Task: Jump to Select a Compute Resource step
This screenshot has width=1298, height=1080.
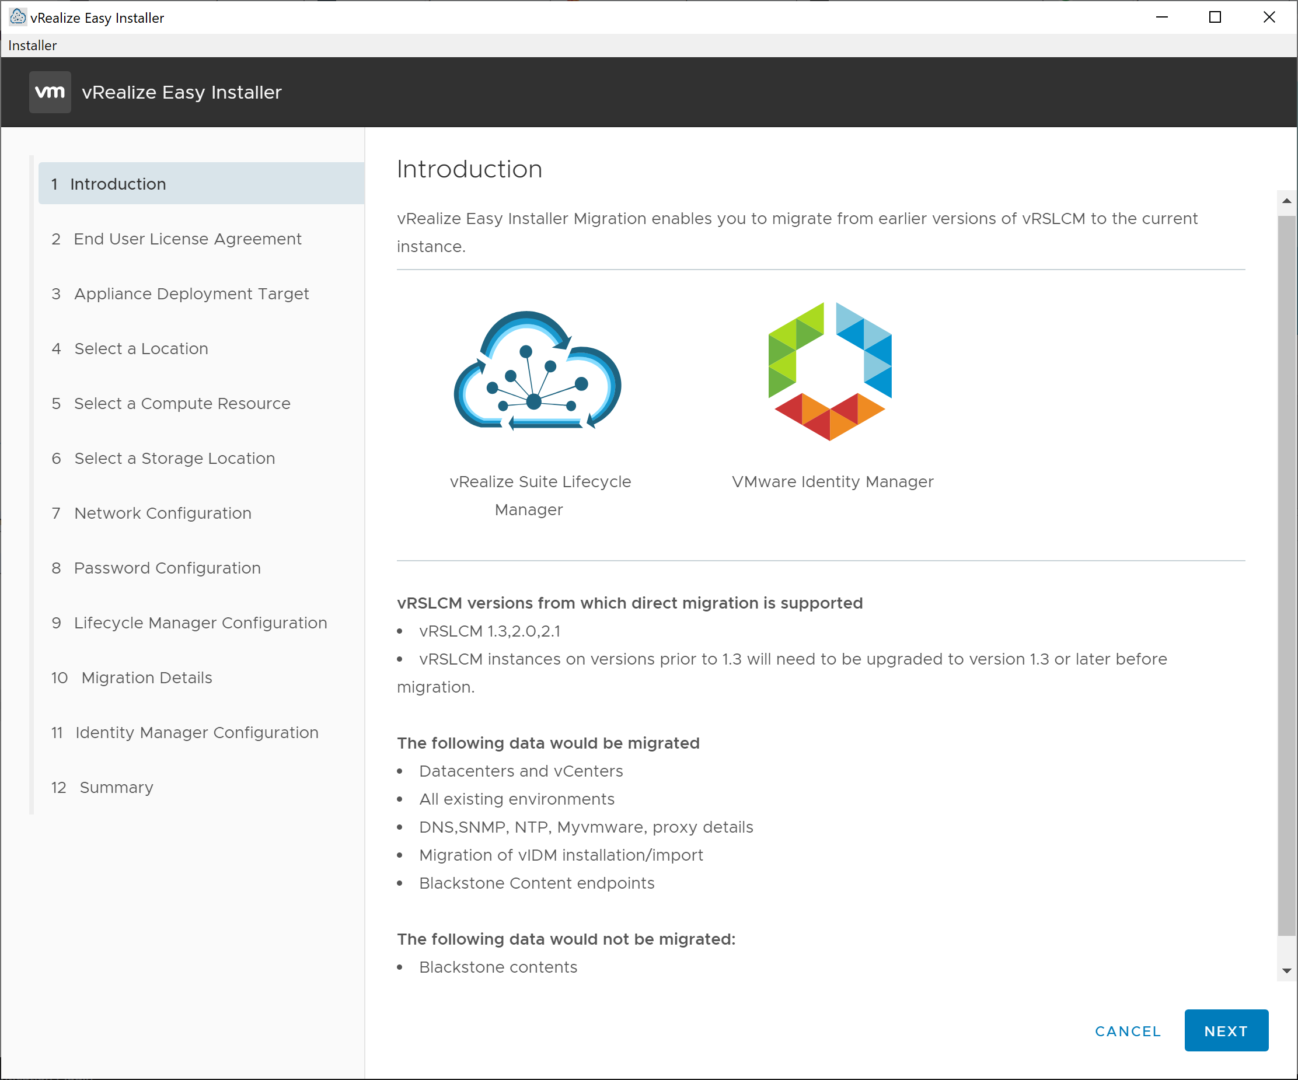Action: 182,404
